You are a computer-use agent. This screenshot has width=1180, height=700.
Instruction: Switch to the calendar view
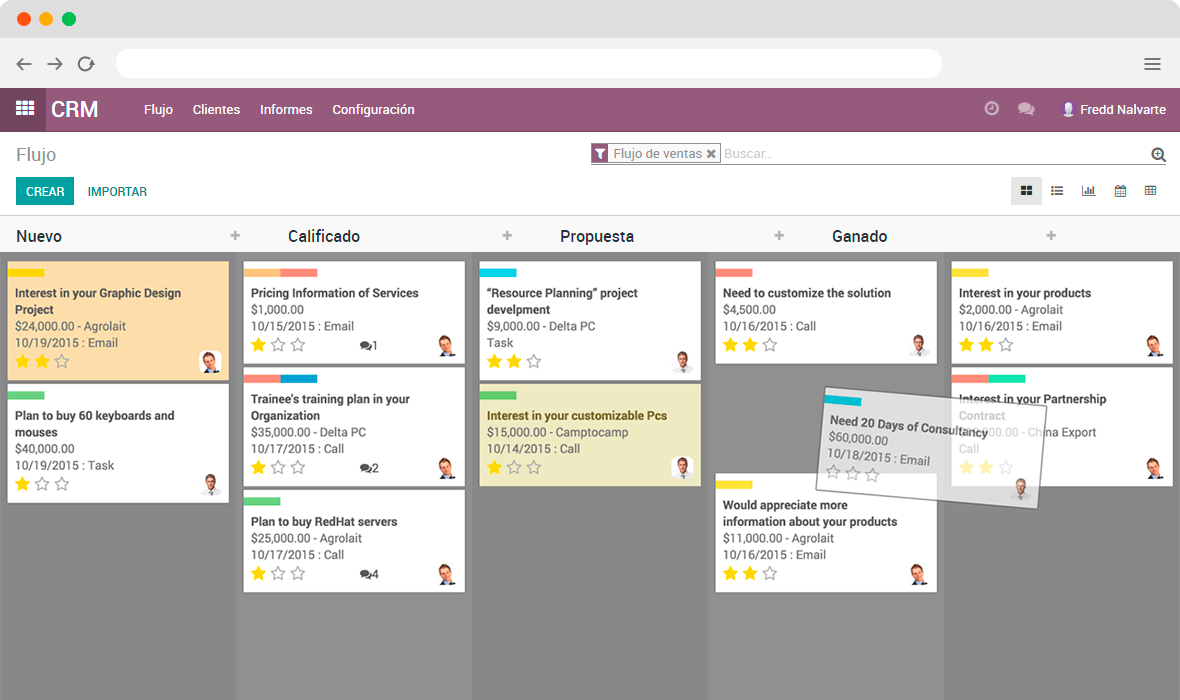(1119, 190)
